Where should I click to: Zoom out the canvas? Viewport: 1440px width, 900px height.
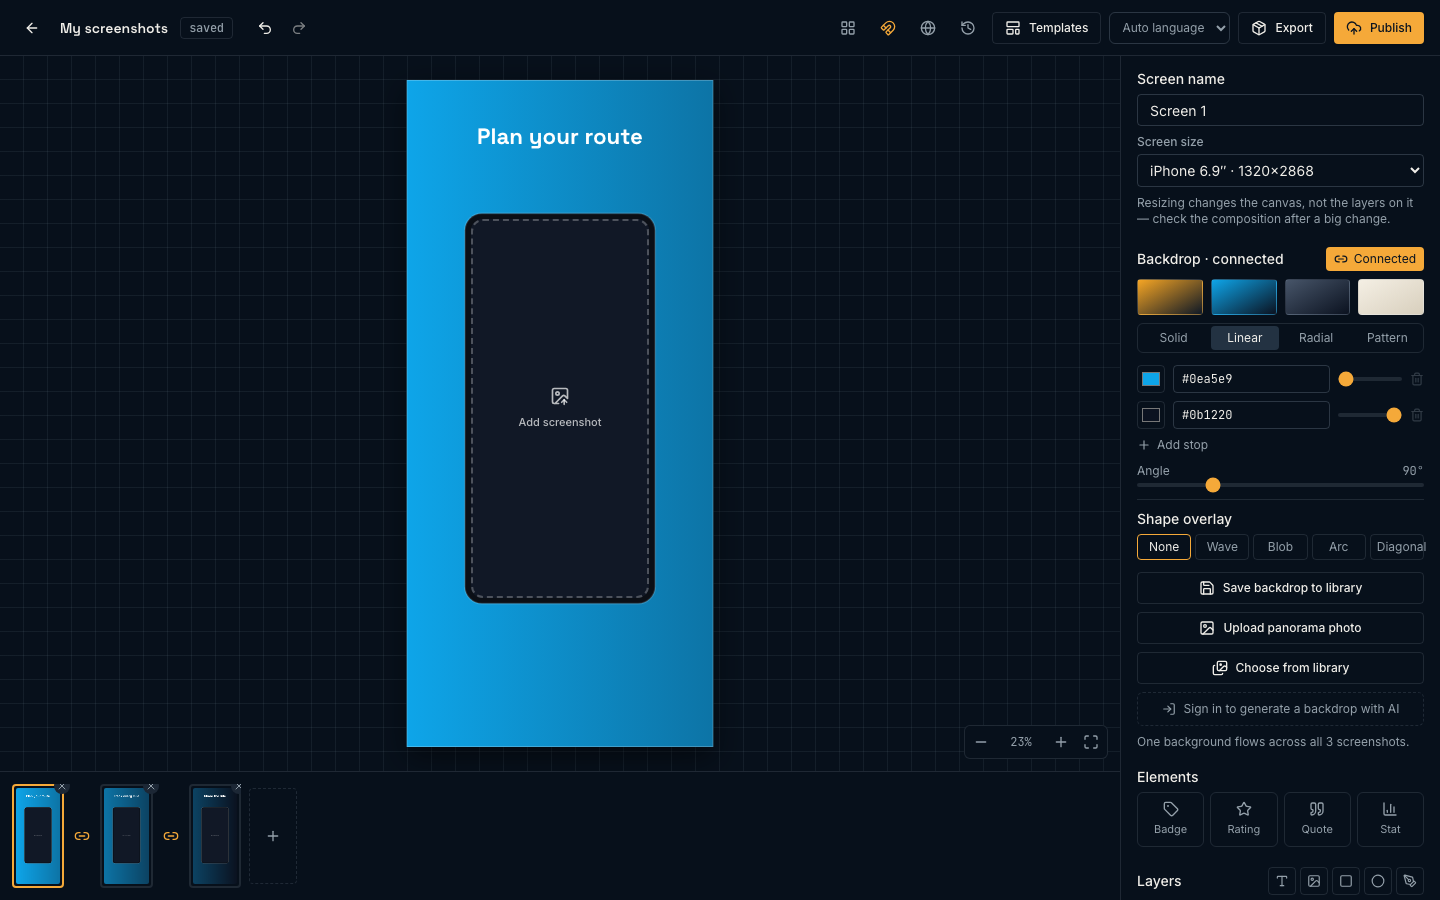[981, 742]
